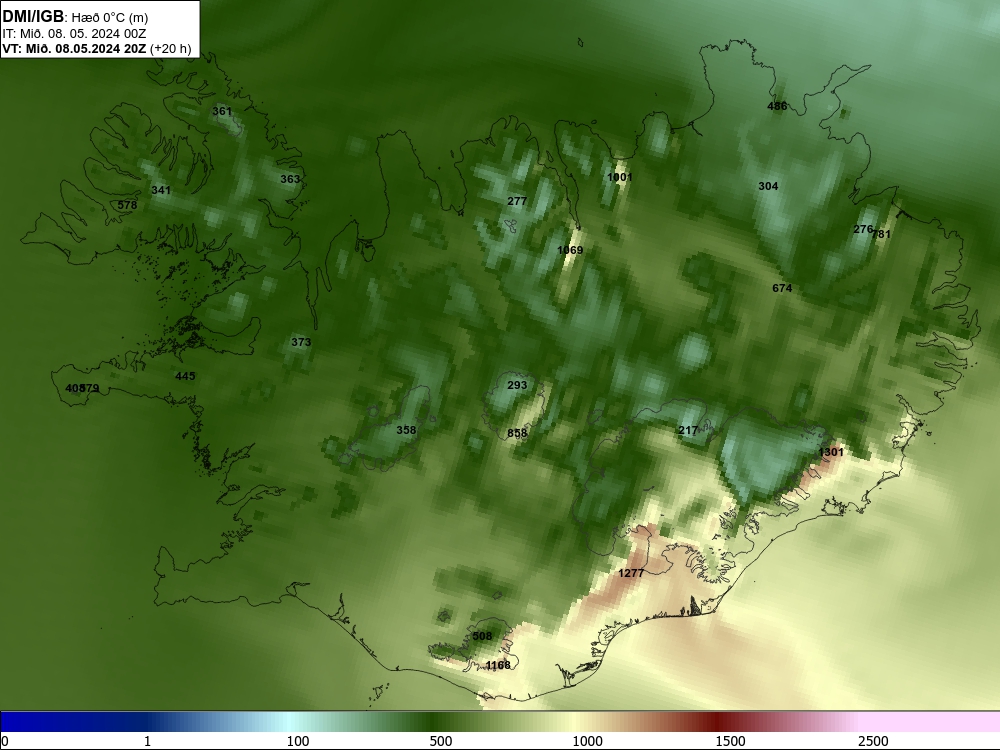Click the 486 value label in the northeast
The height and width of the screenshot is (750, 1000).
777,106
